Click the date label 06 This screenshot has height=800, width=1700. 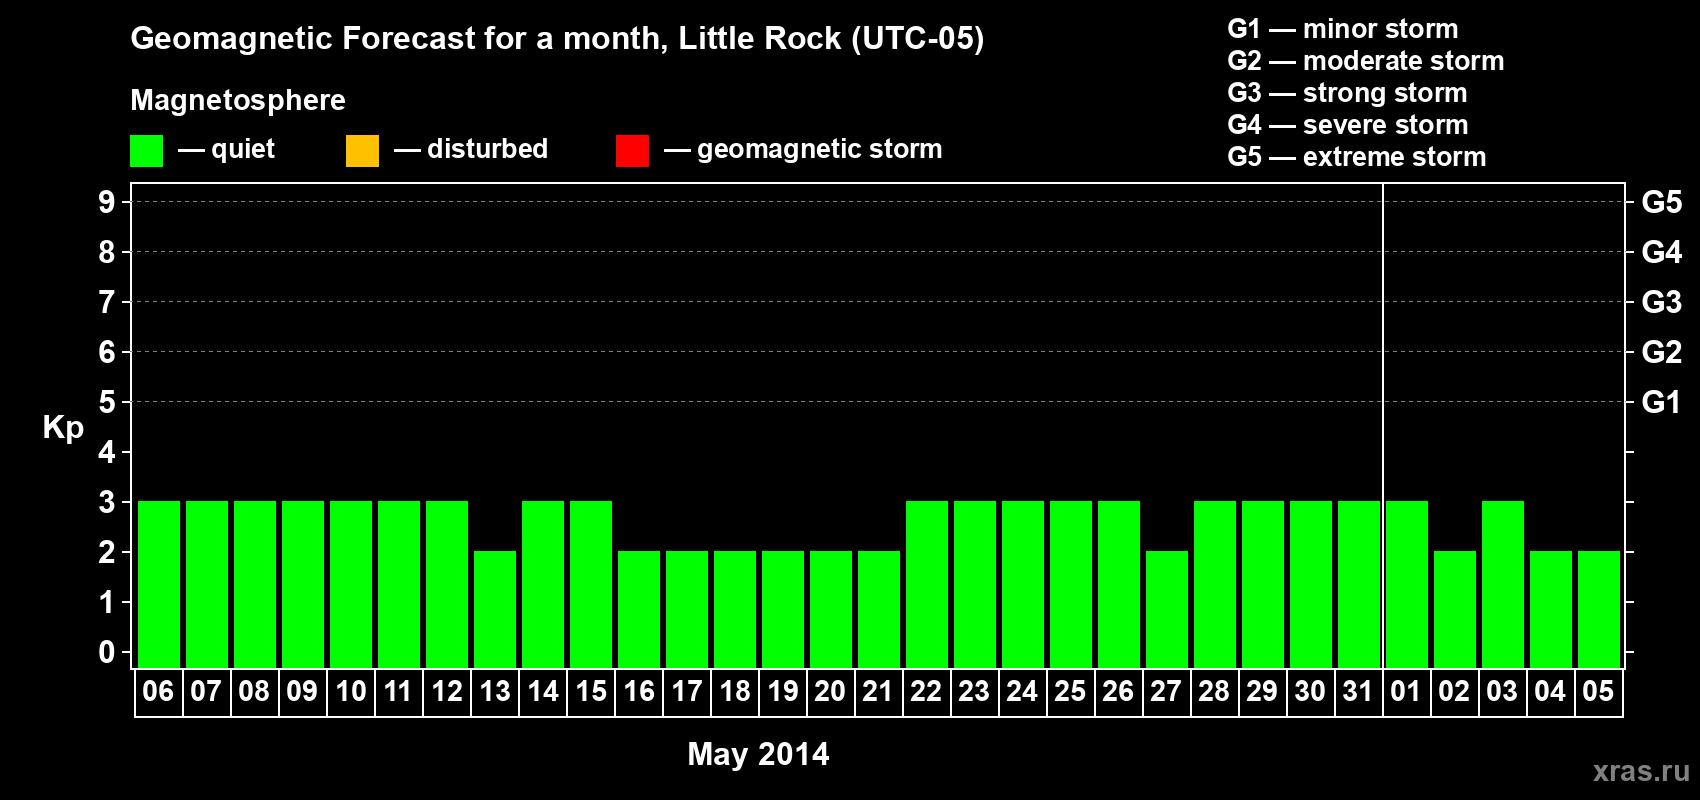(x=158, y=691)
